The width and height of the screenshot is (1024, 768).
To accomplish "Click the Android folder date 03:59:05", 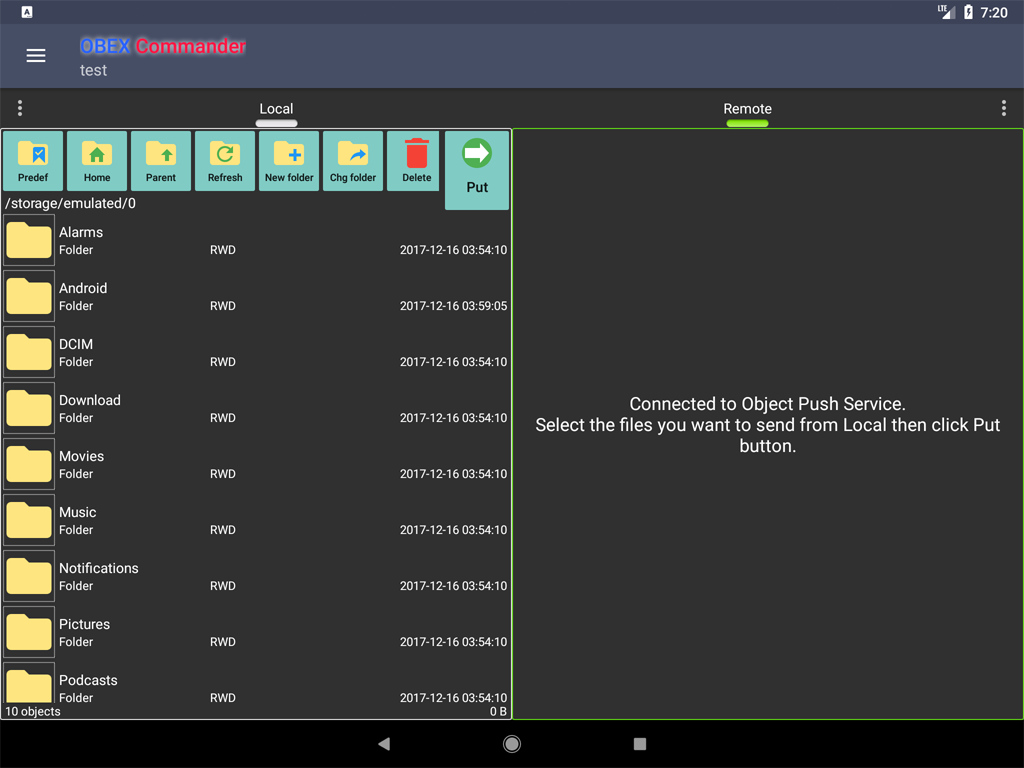I will click(x=453, y=306).
